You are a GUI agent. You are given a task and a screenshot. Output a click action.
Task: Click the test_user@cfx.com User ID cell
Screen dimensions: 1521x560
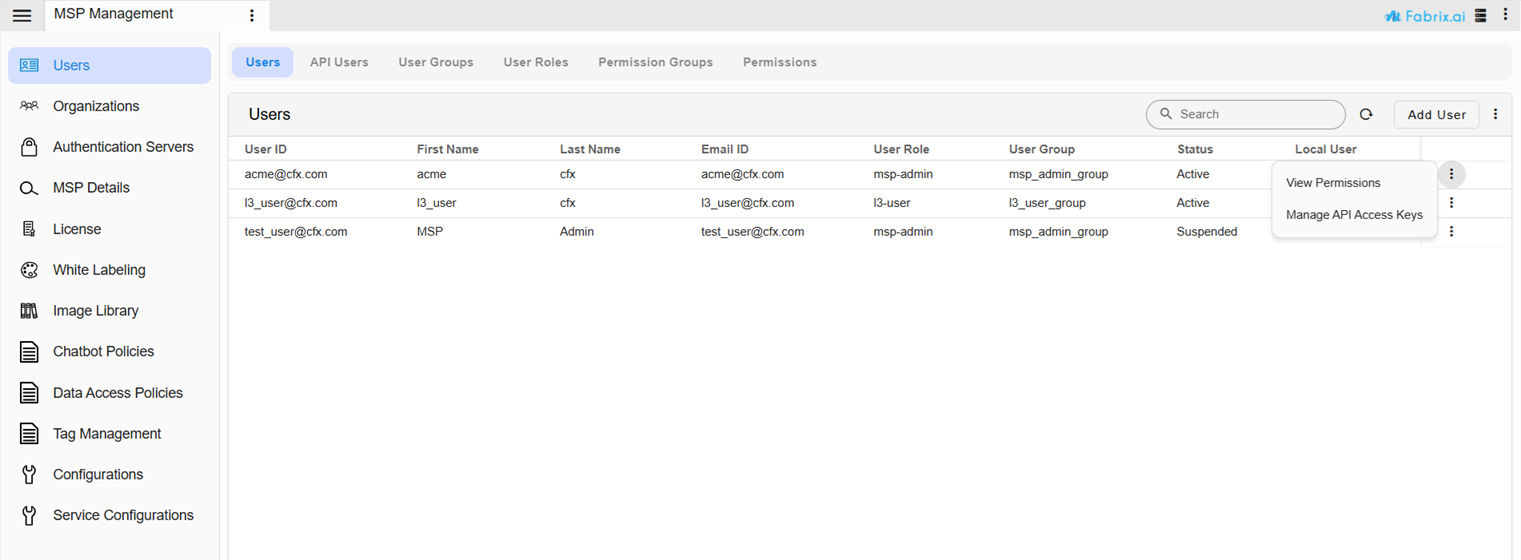pyautogui.click(x=296, y=232)
